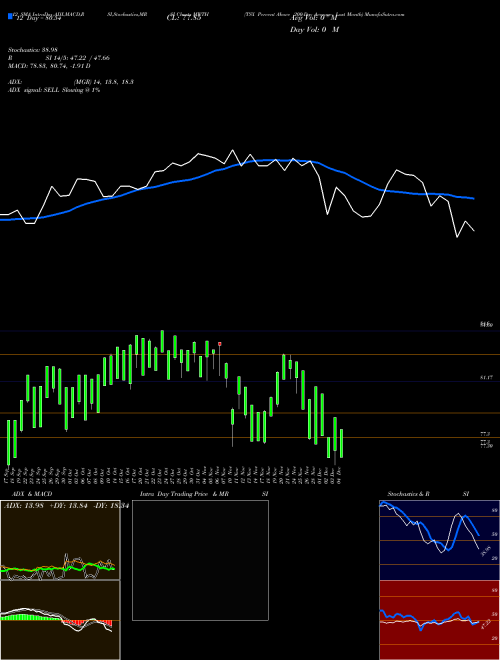Click the 'SI 14/3: 47.22 / 47.66' value
This screenshot has width=500, height=660.
coord(78,58)
